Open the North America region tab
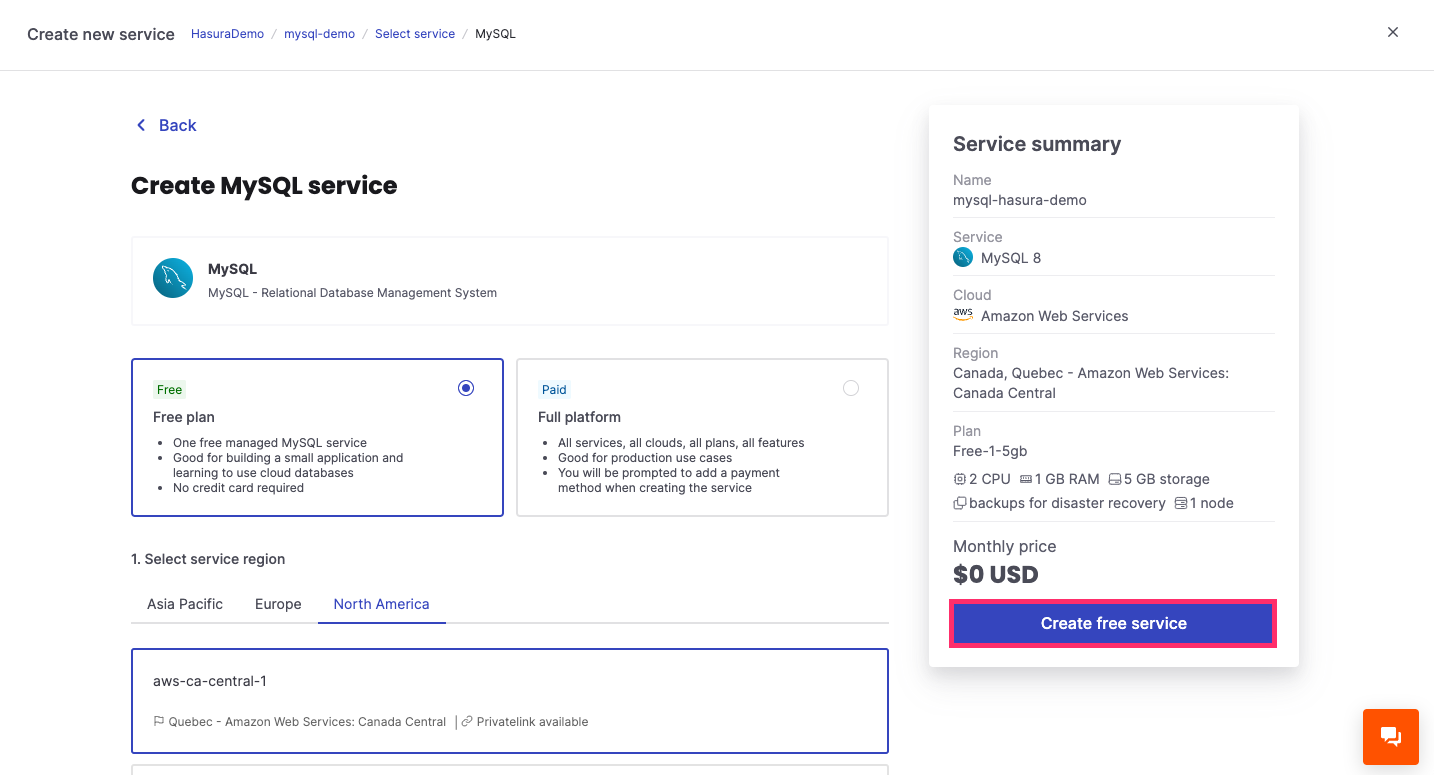This screenshot has height=775, width=1434. (x=381, y=604)
